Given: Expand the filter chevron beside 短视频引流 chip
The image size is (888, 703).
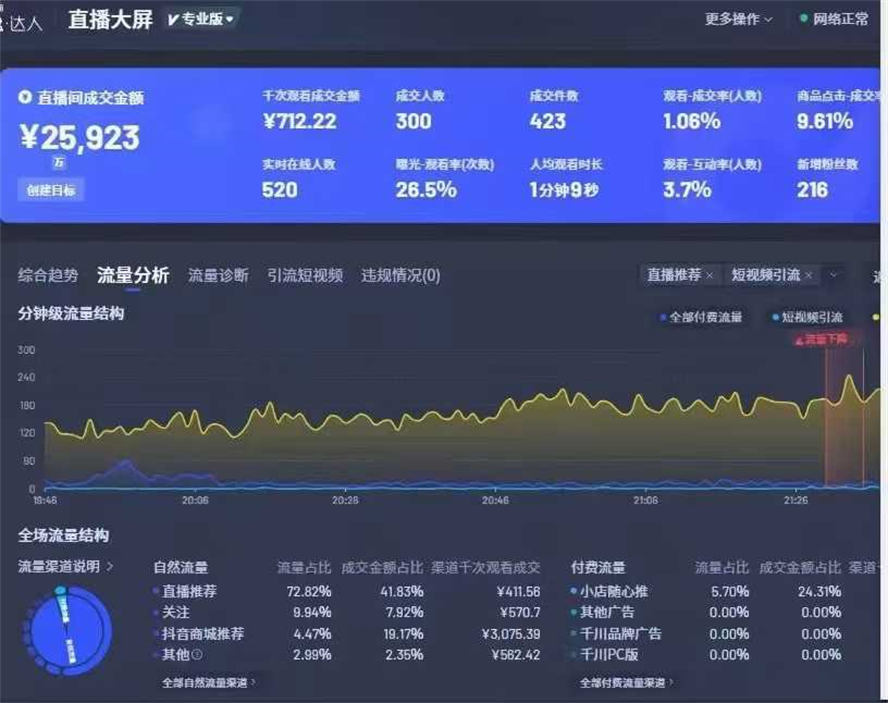Looking at the screenshot, I should 832,275.
